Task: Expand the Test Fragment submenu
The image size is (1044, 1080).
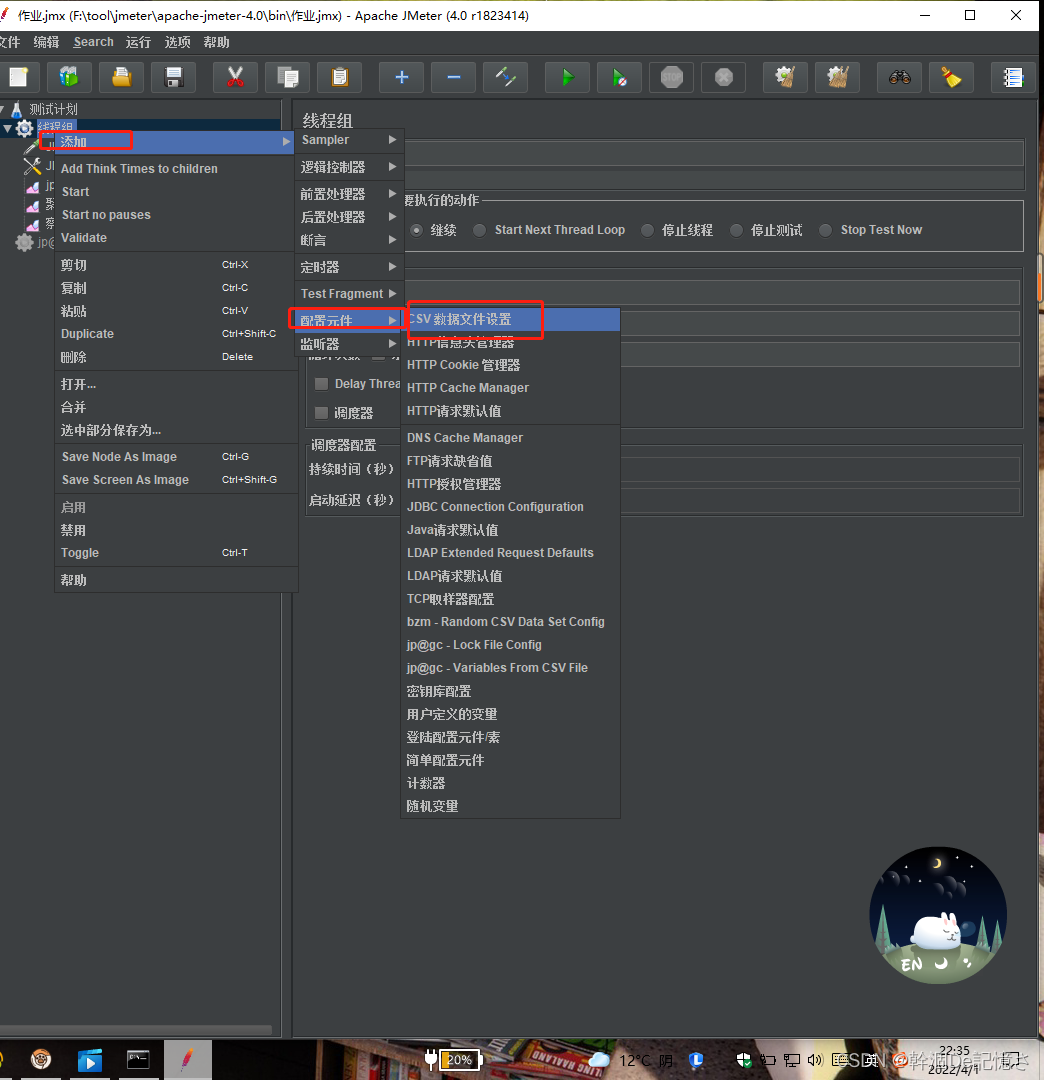Action: click(349, 293)
